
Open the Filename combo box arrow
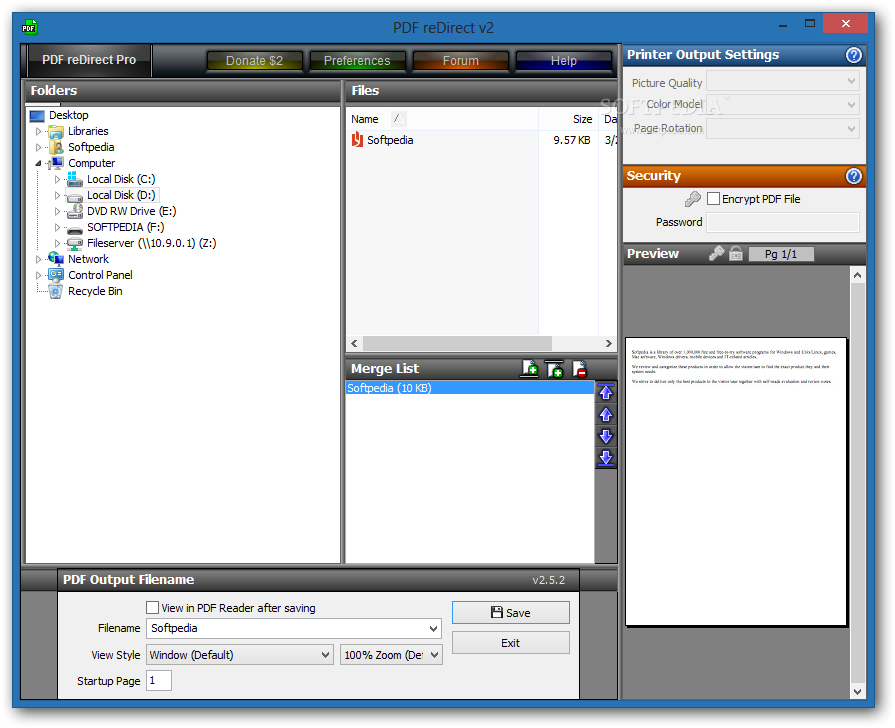tap(433, 629)
